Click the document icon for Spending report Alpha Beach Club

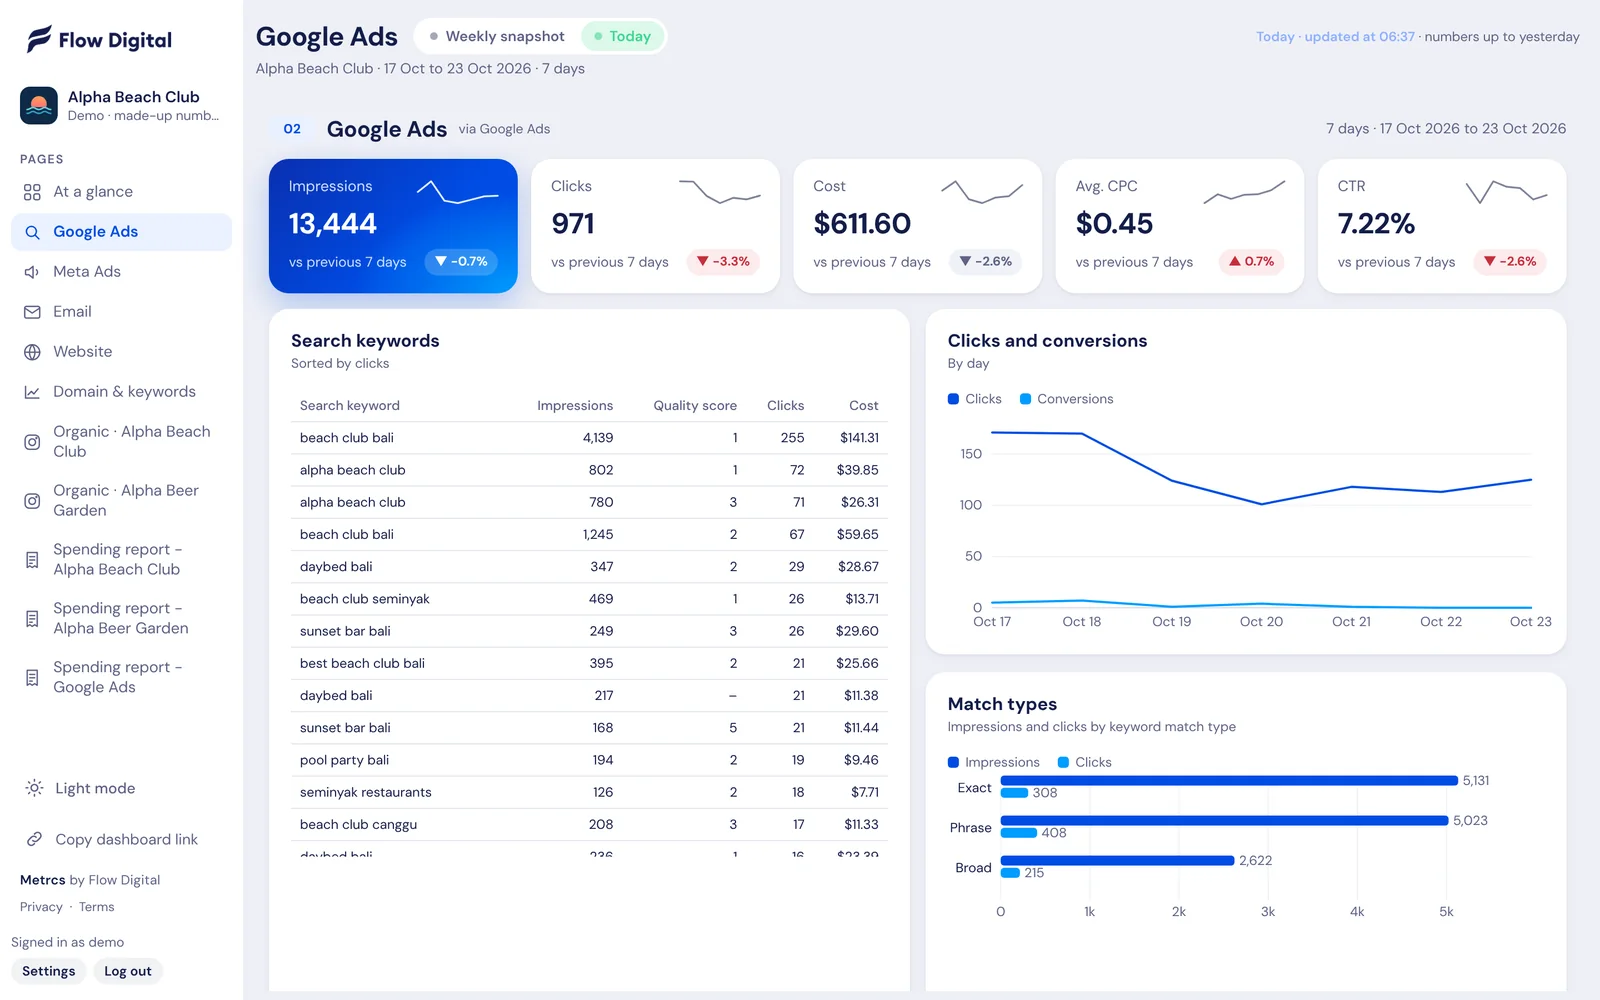(32, 560)
